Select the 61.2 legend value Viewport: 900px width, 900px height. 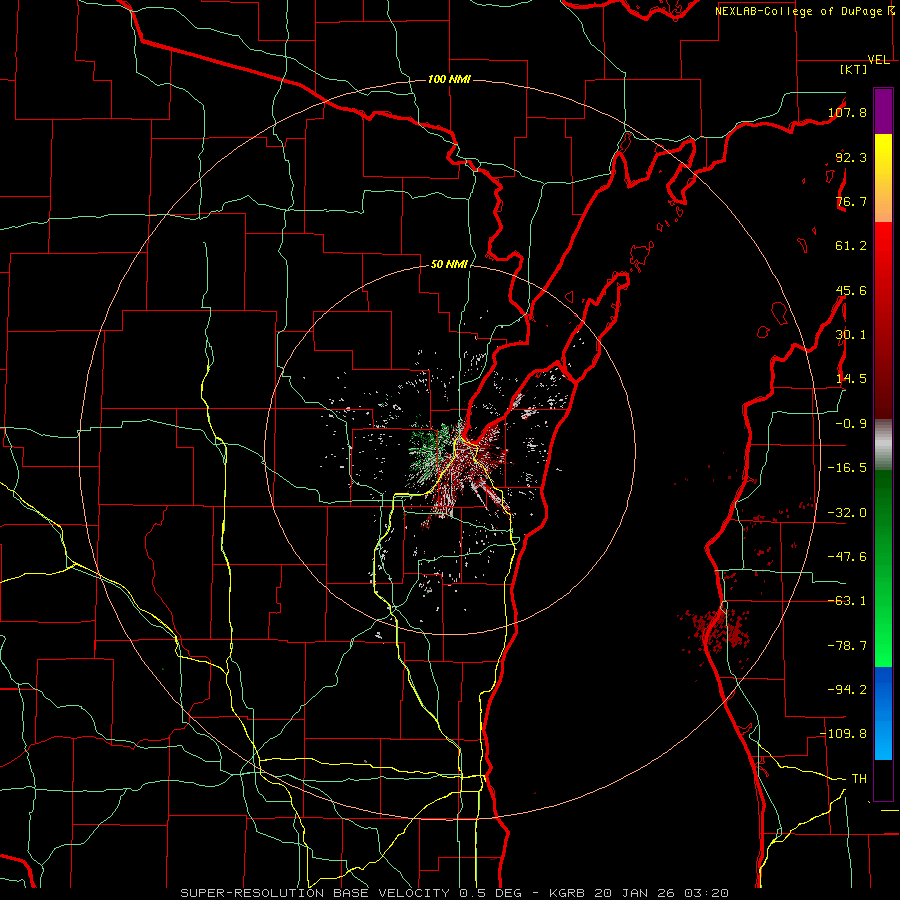pyautogui.click(x=851, y=246)
